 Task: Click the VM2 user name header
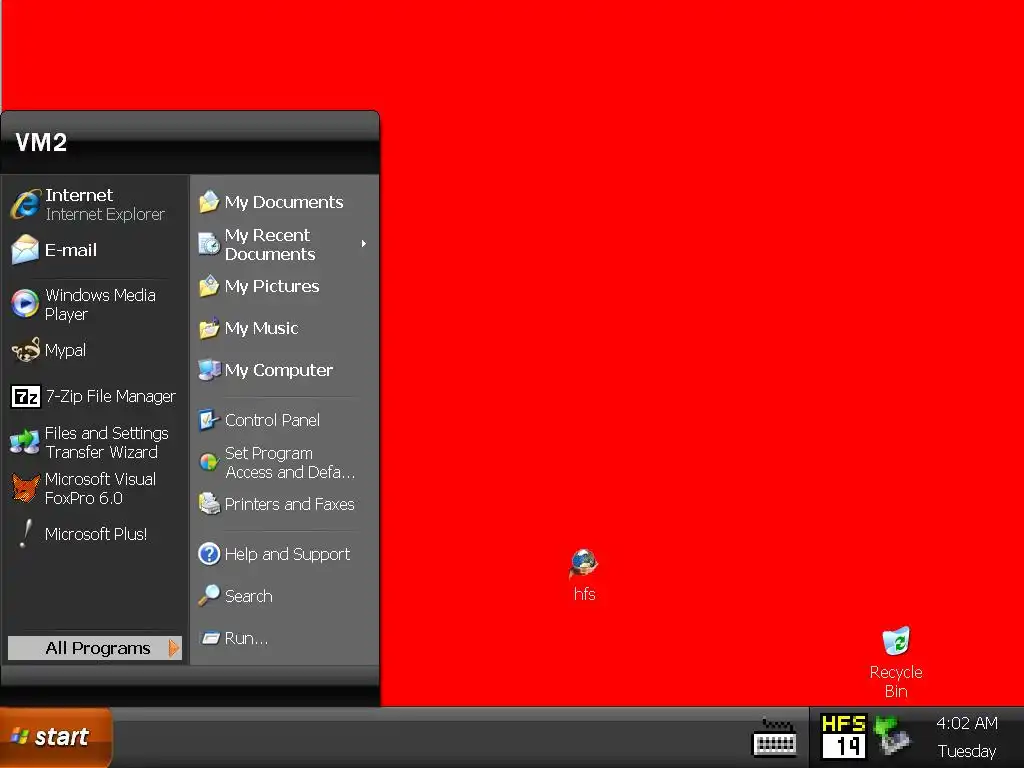(41, 142)
